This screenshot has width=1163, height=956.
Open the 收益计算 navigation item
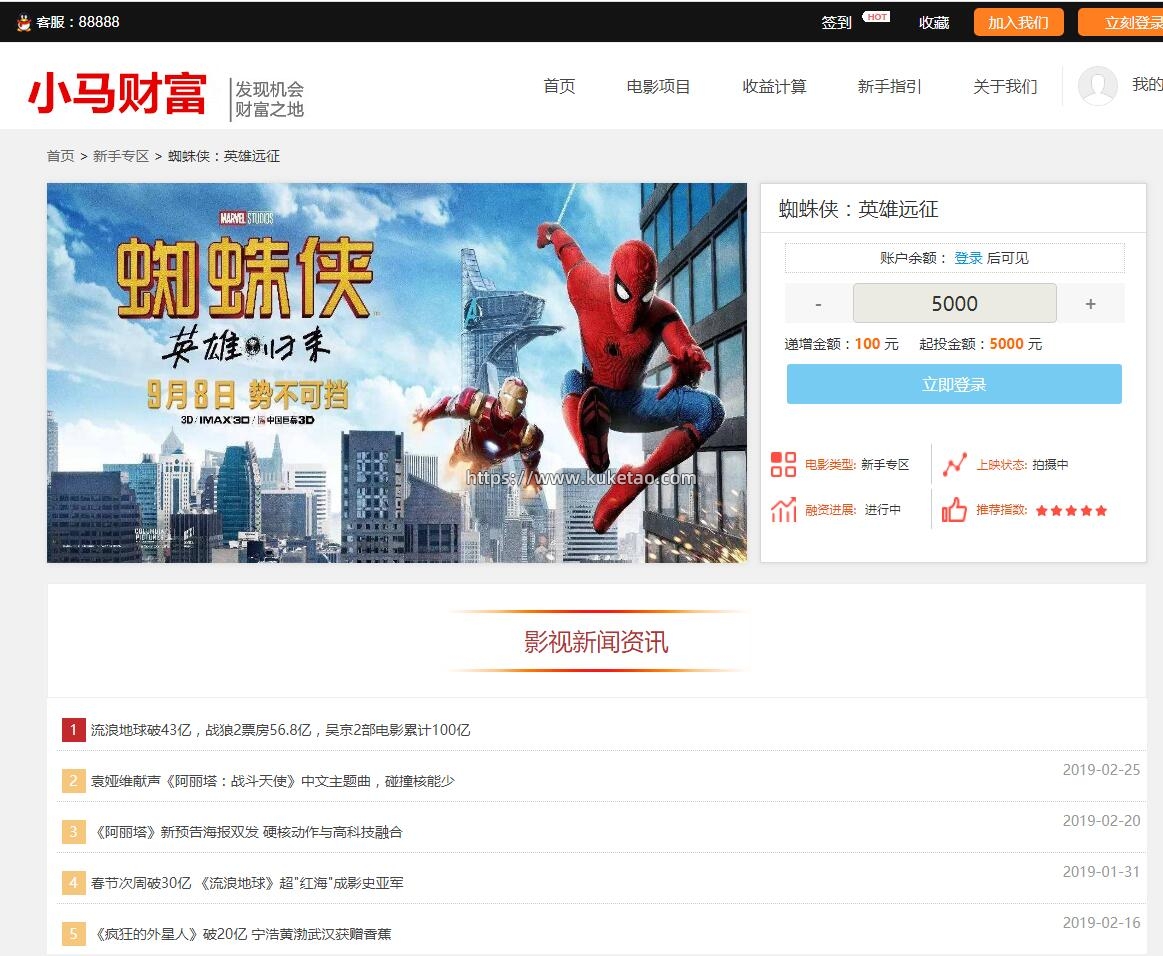click(774, 86)
